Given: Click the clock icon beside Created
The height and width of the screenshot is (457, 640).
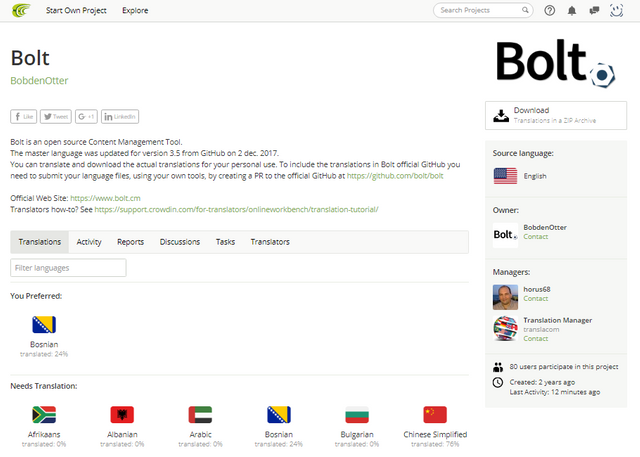Looking at the screenshot, I should tap(498, 382).
